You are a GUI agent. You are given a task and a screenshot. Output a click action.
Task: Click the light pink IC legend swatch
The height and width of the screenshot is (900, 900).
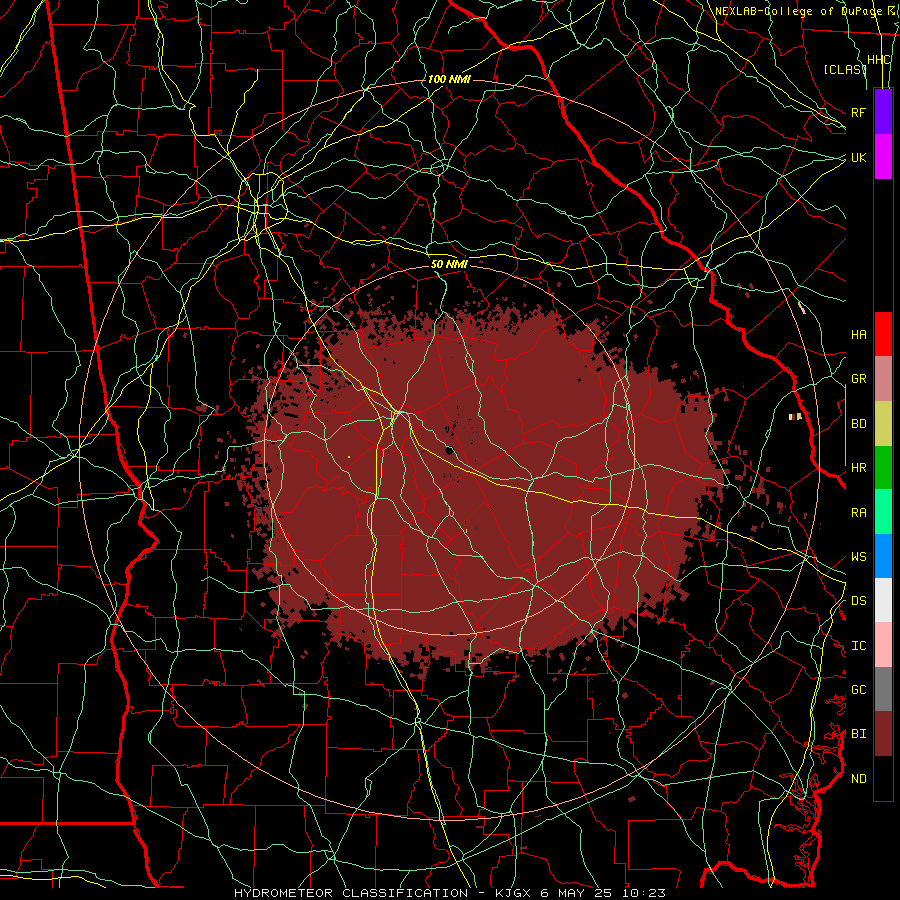click(x=883, y=645)
